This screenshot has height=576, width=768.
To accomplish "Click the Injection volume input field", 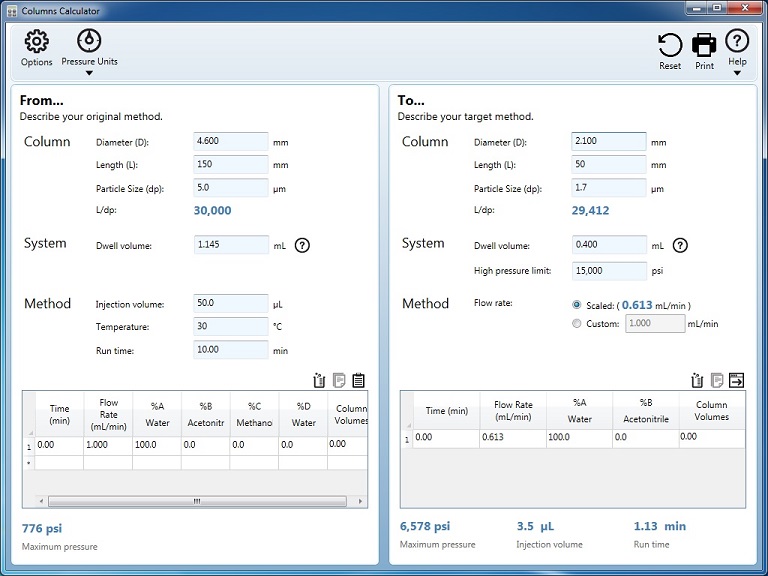I will [231, 303].
